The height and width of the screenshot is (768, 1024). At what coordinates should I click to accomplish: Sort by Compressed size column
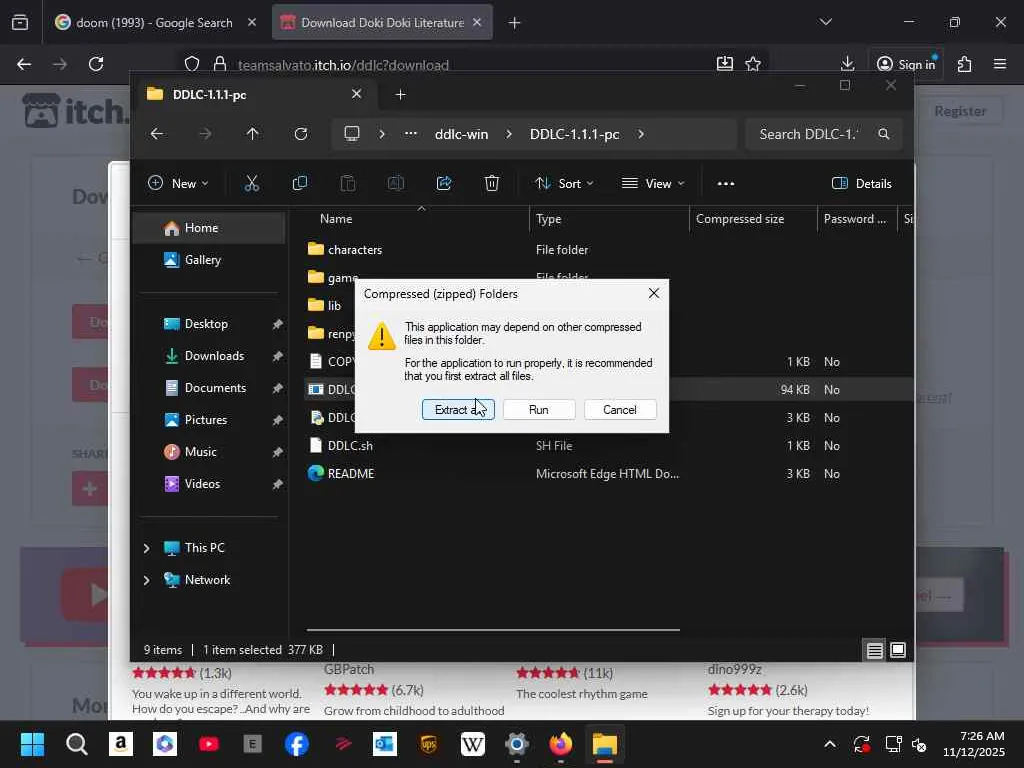[753, 219]
